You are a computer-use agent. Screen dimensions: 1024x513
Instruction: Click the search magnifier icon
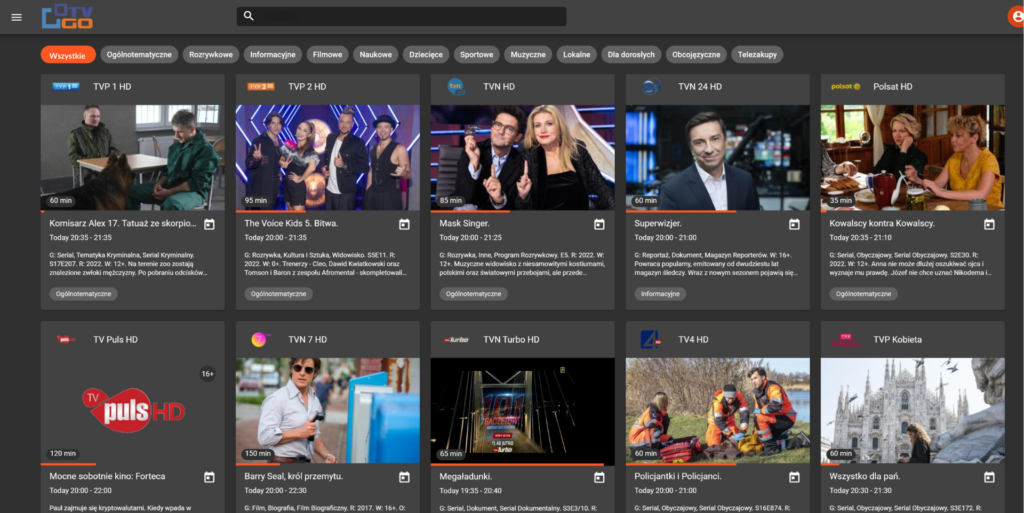tap(249, 16)
